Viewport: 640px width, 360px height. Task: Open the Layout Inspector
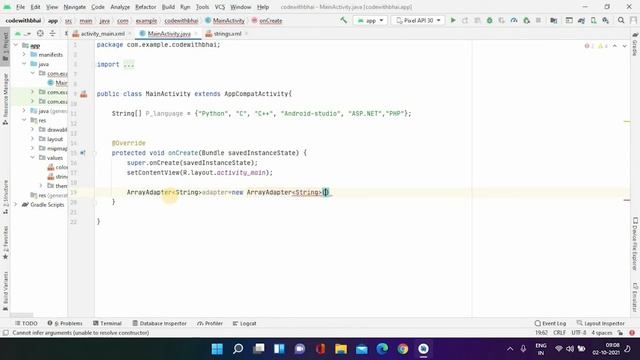click(600, 323)
